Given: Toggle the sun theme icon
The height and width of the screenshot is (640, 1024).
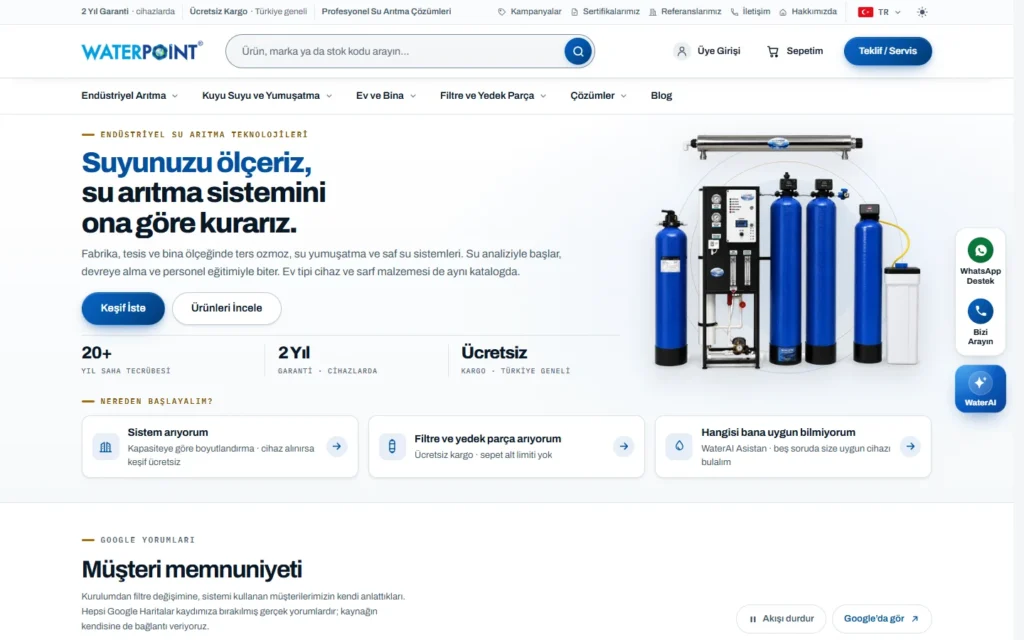Looking at the screenshot, I should [x=921, y=12].
